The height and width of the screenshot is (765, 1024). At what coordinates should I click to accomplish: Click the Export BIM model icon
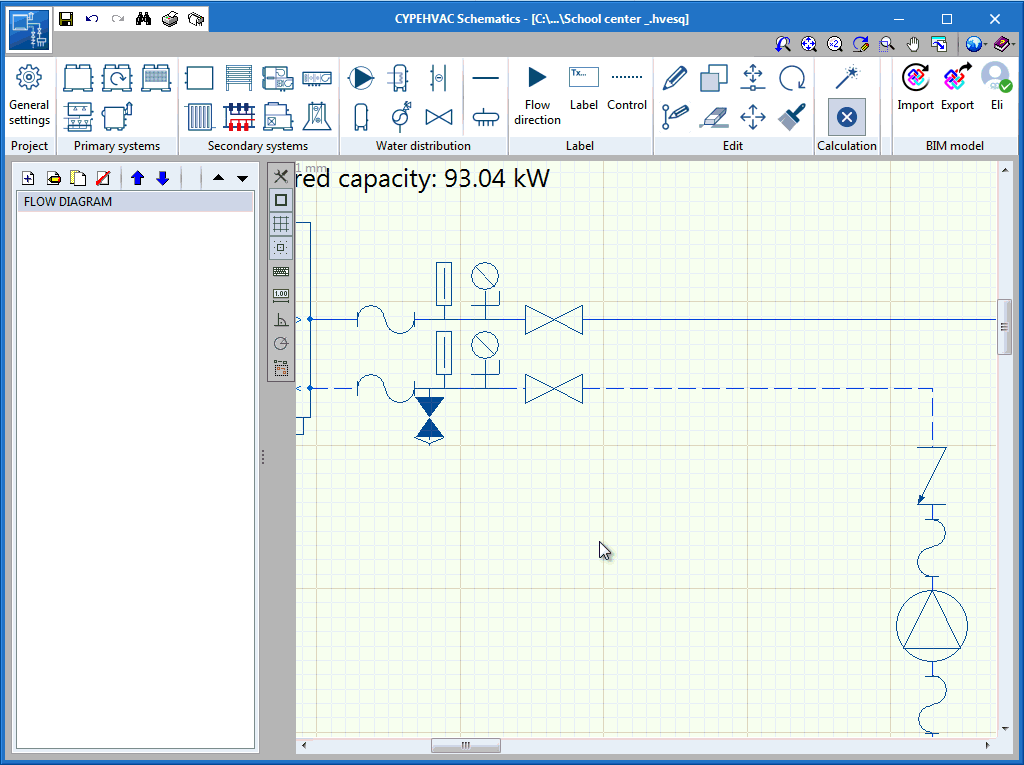click(x=957, y=88)
